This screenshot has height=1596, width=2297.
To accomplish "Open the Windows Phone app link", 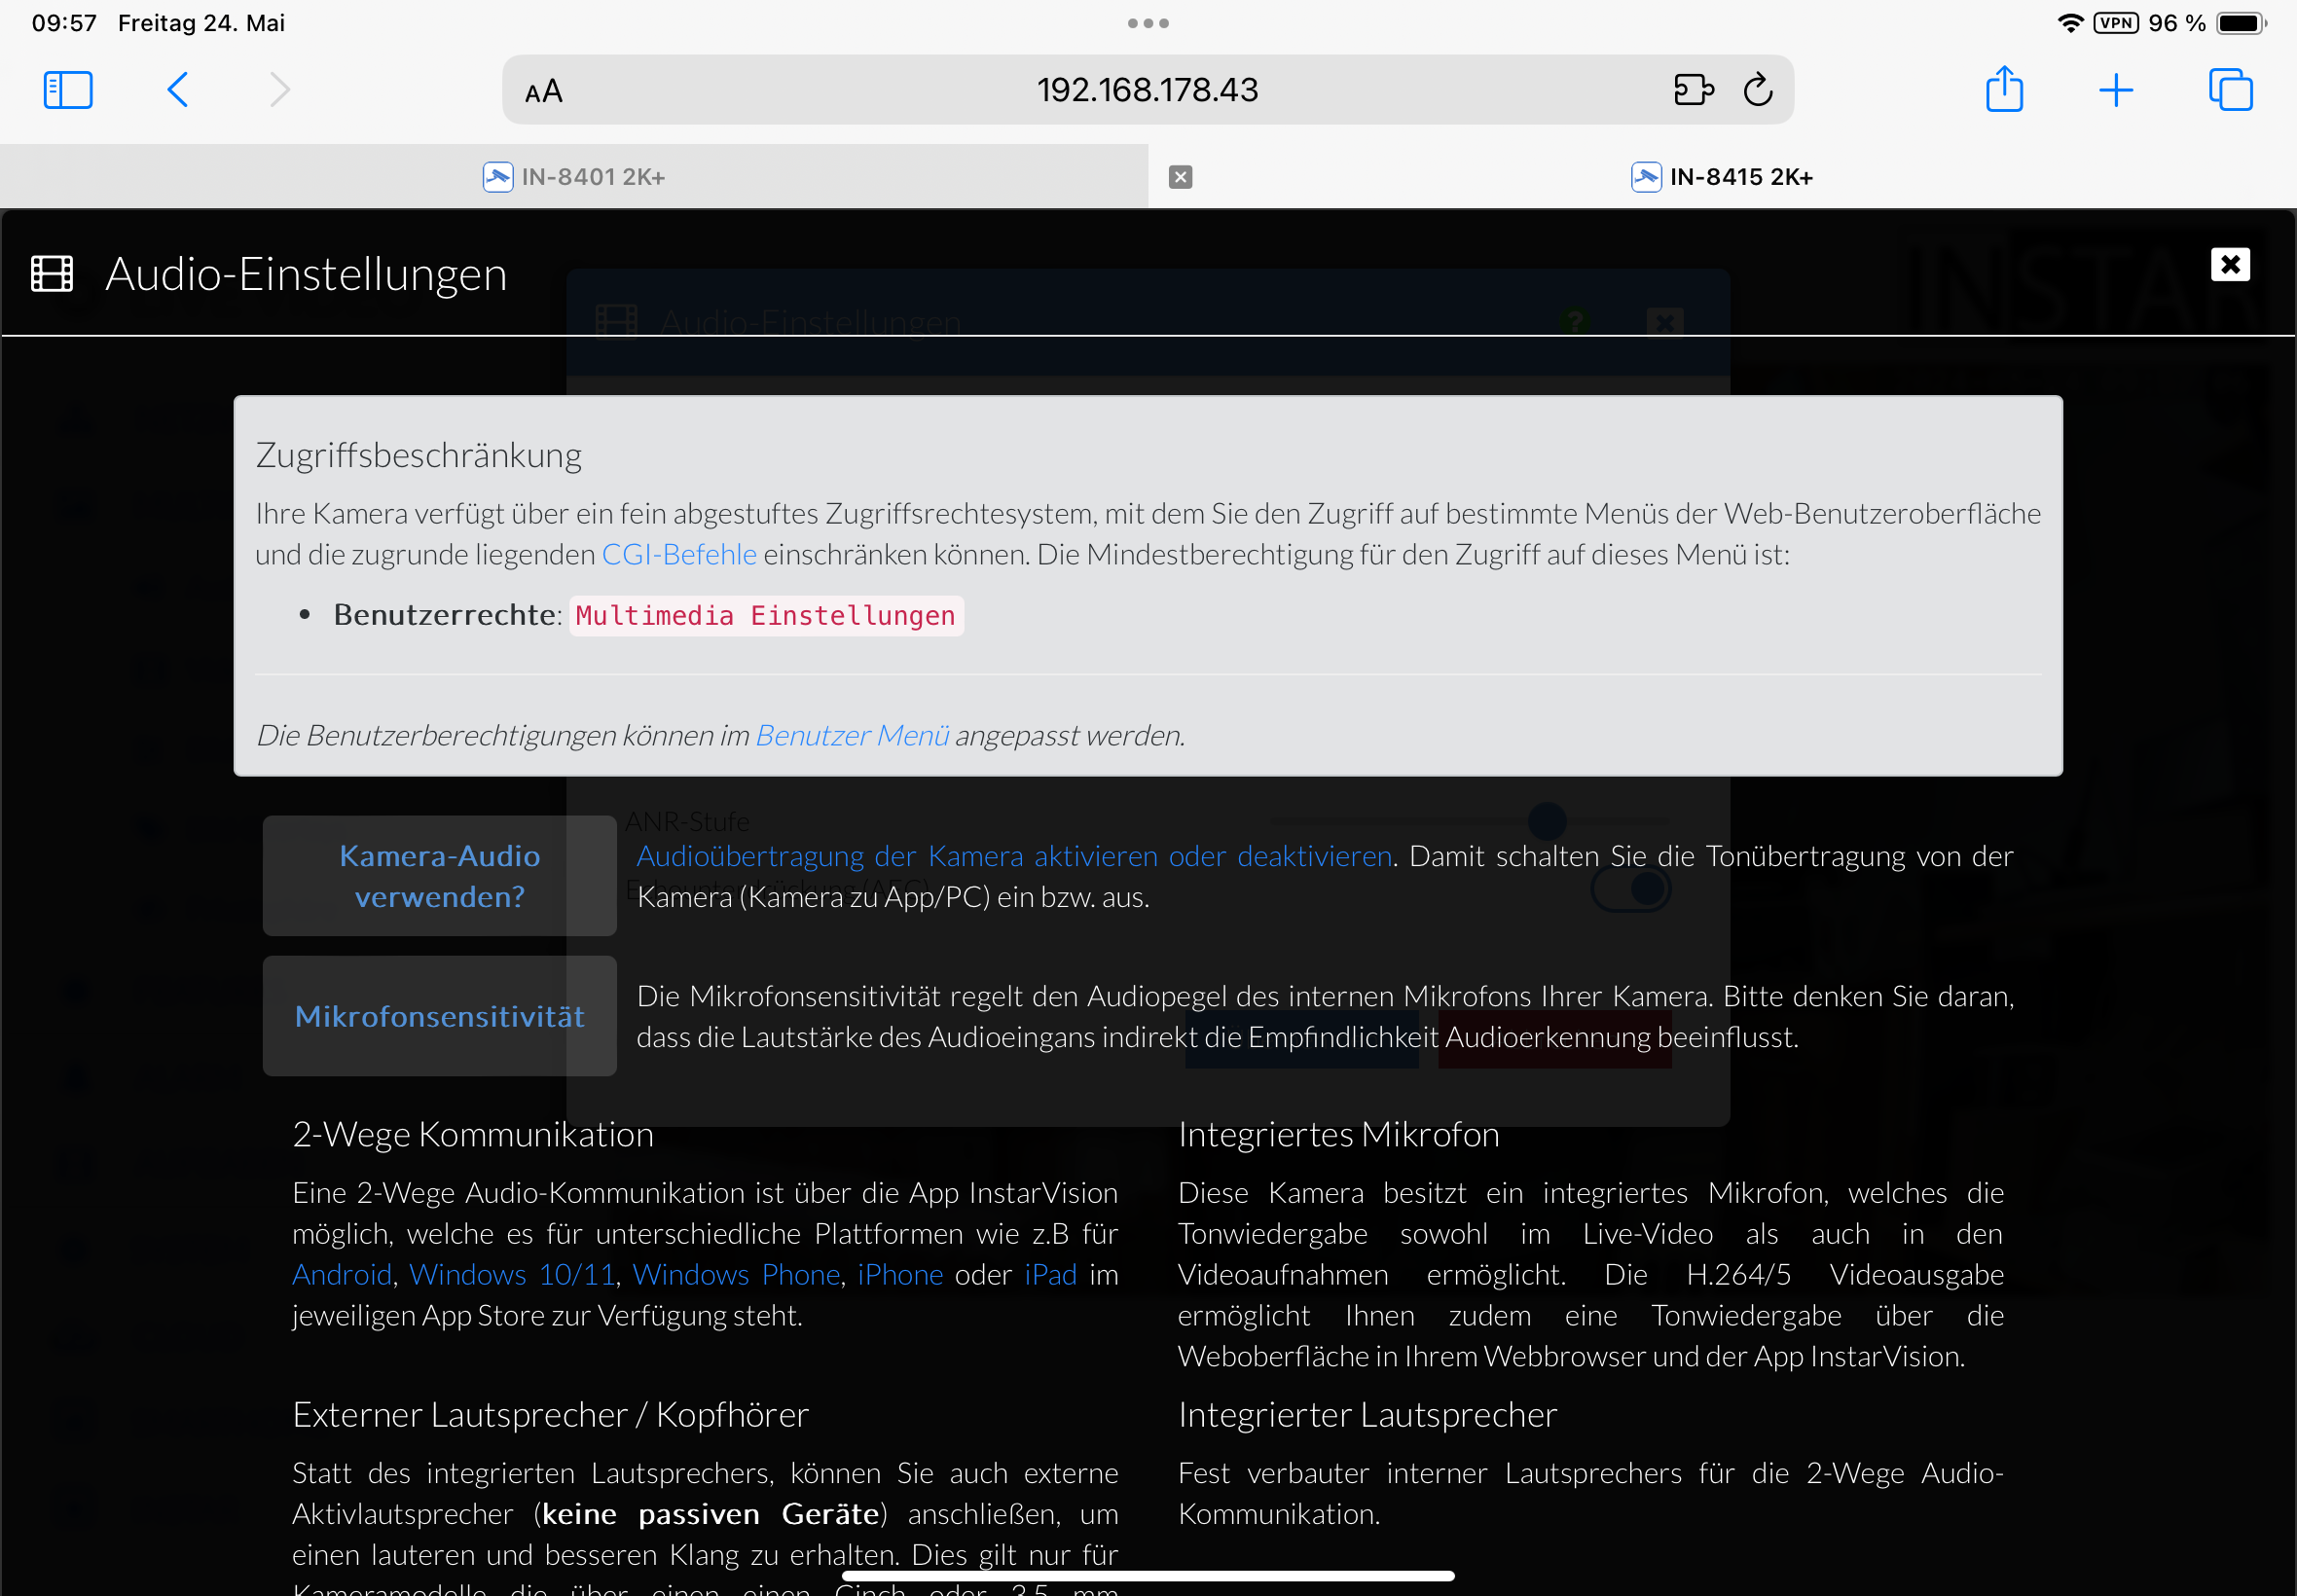I will click(x=735, y=1274).
